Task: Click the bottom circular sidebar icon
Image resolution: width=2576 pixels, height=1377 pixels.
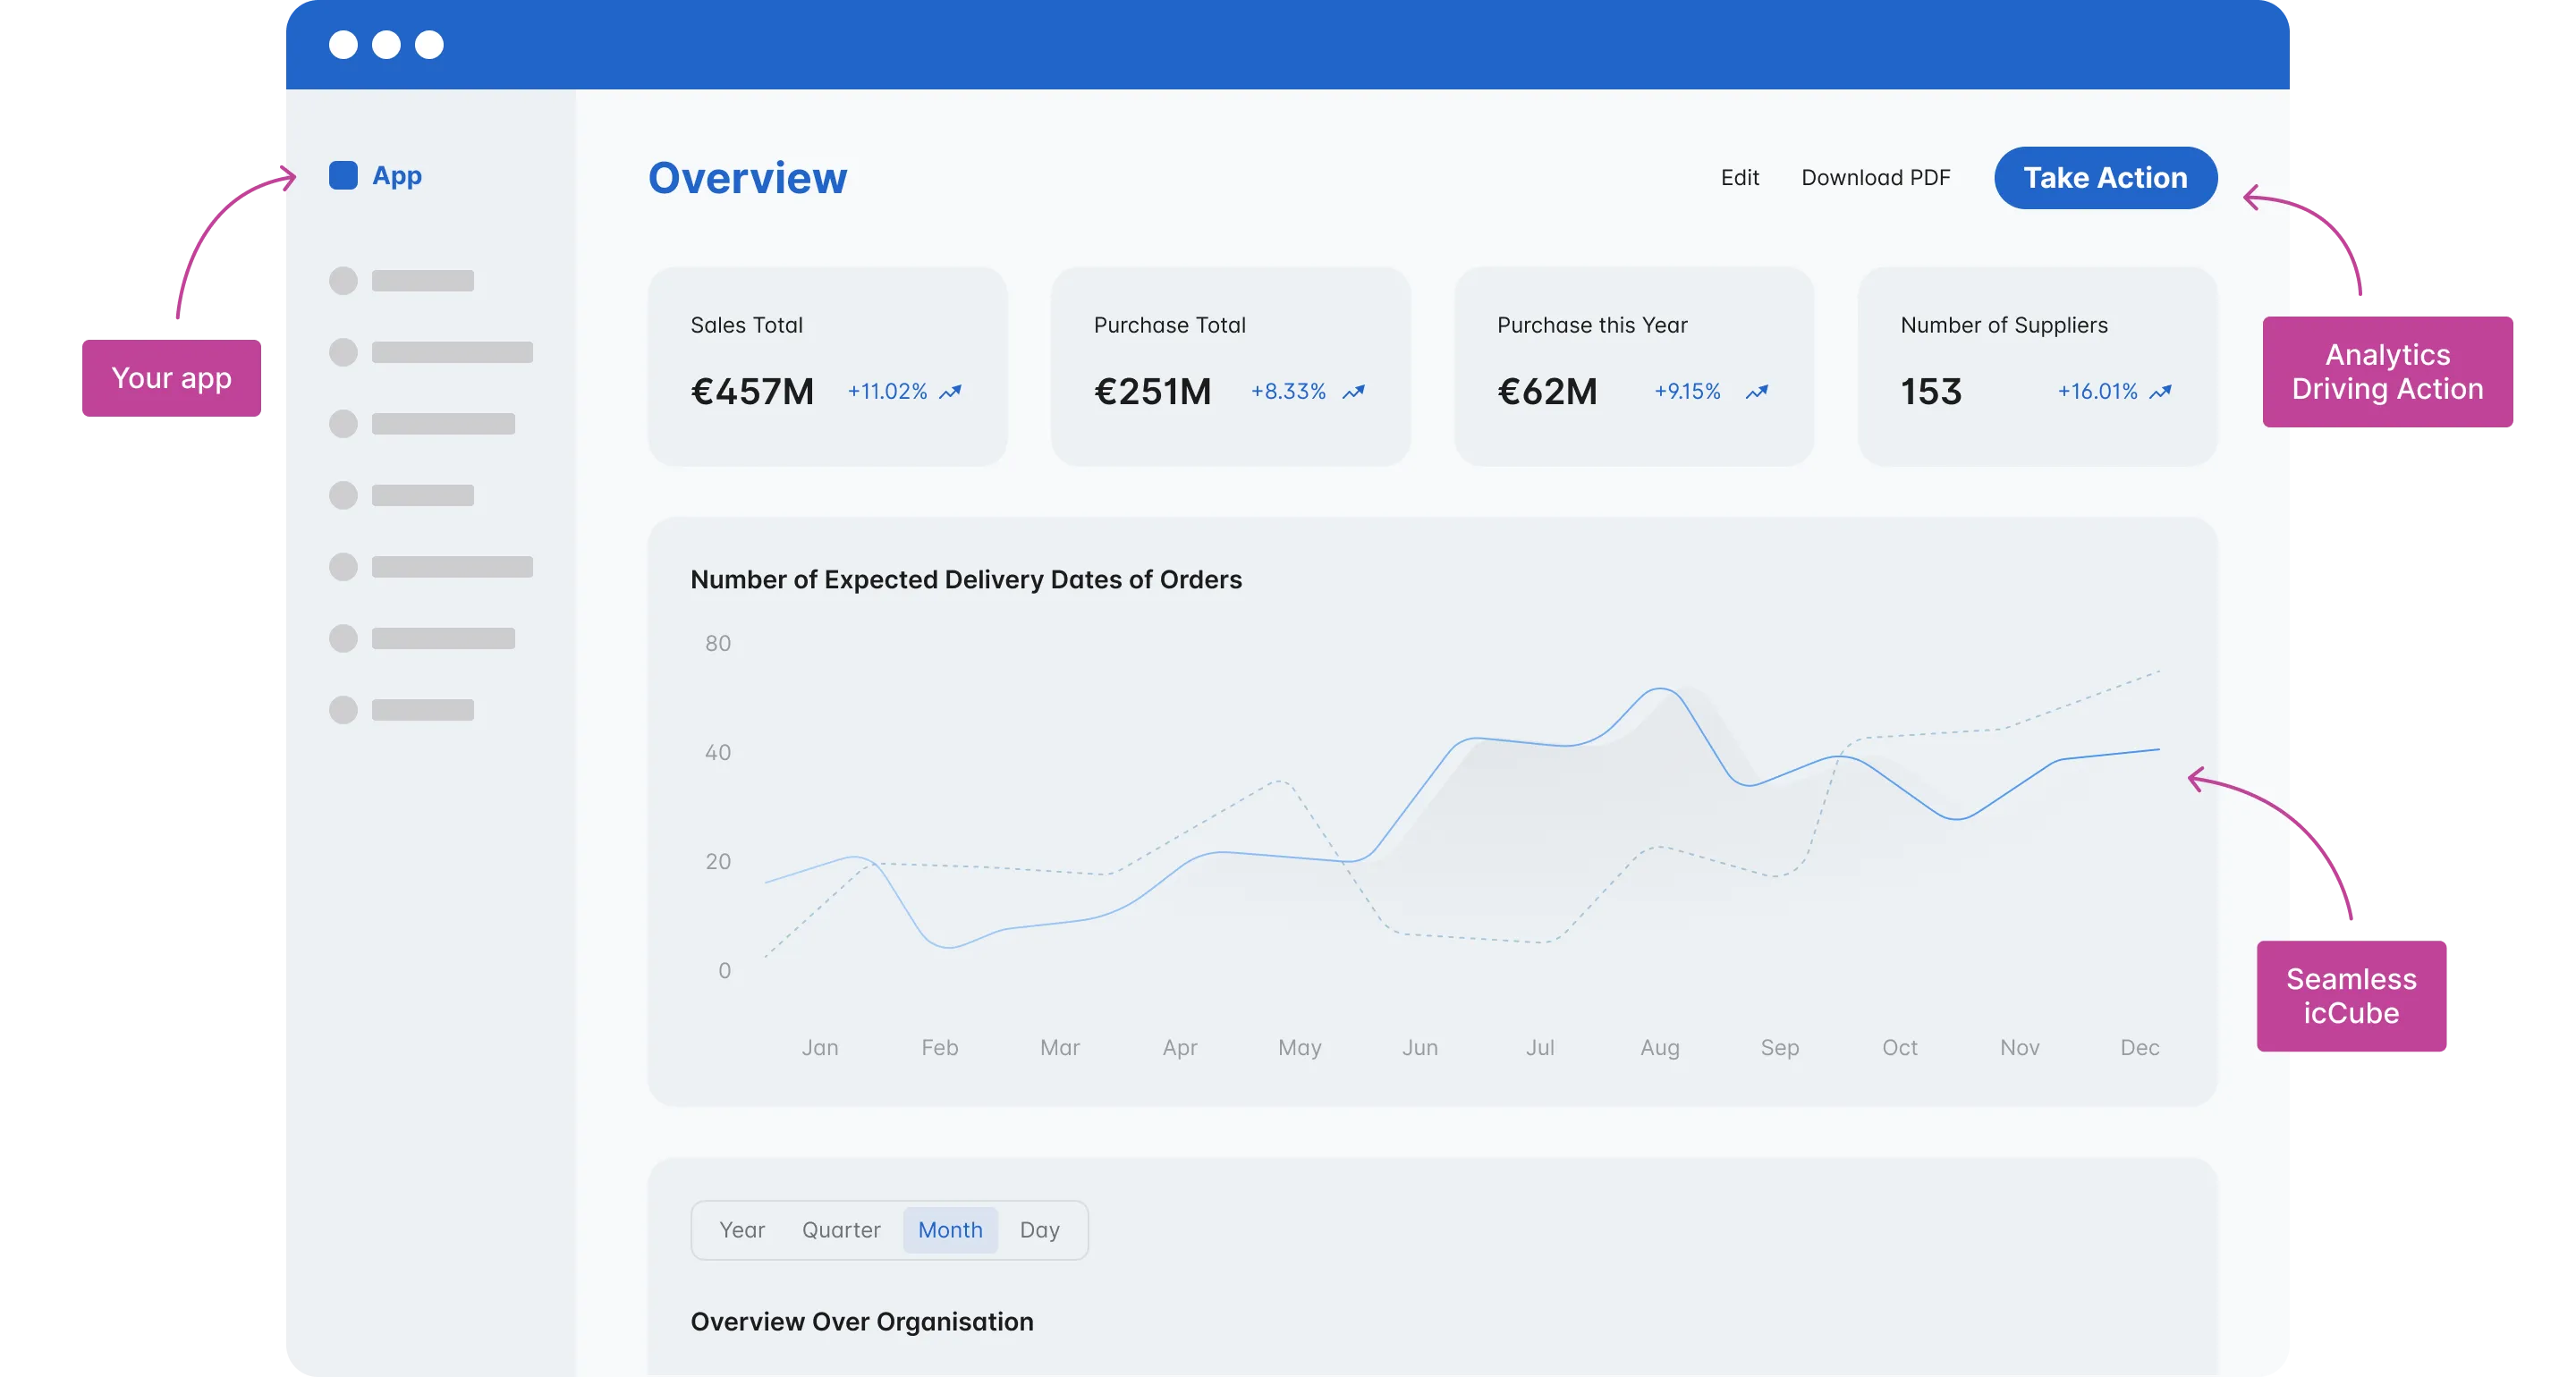Action: click(x=344, y=710)
